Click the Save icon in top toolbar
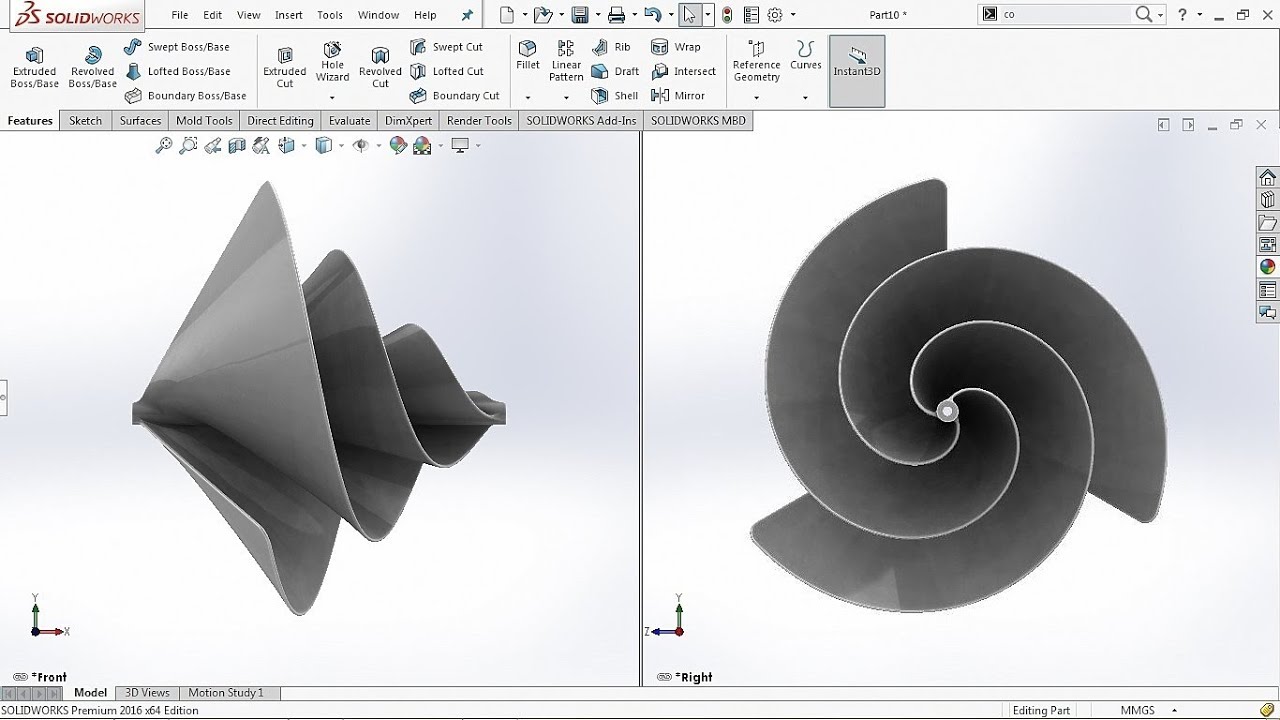 (x=579, y=15)
